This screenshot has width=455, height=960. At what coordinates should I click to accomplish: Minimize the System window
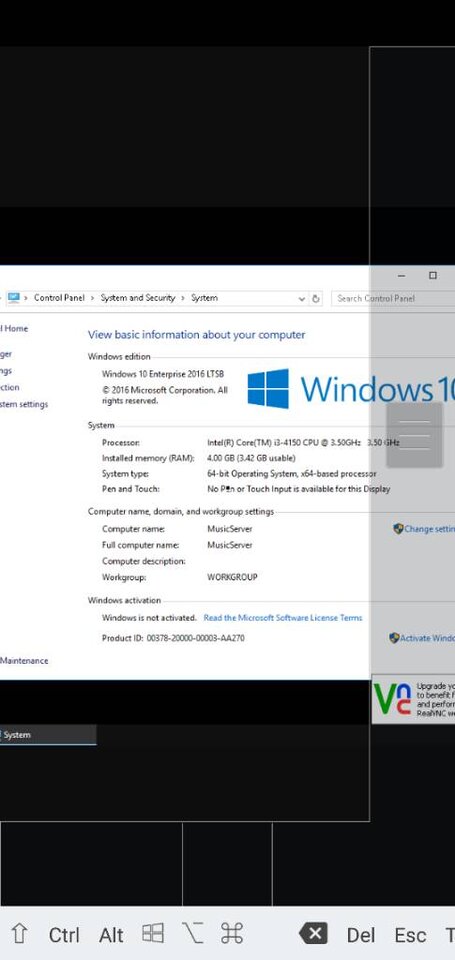click(x=402, y=276)
